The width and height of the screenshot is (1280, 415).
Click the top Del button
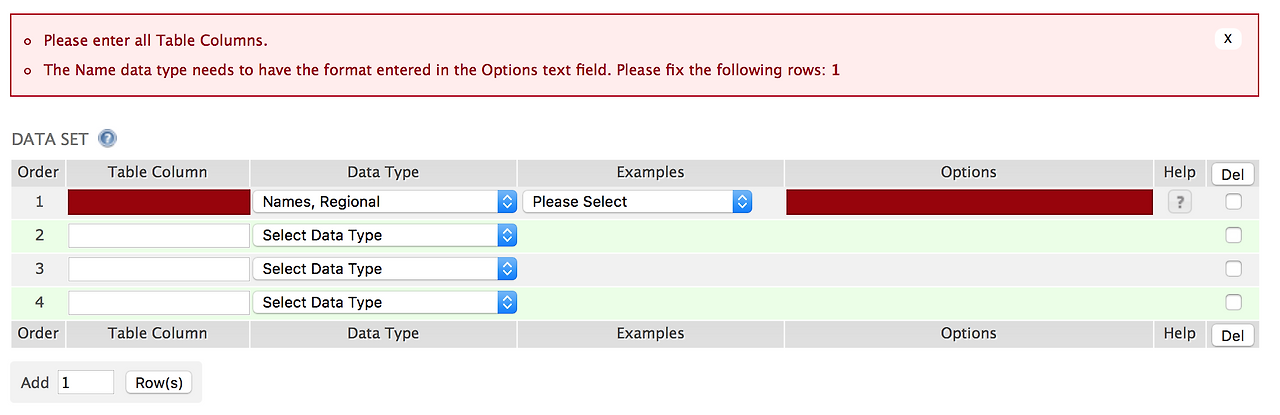(1232, 174)
